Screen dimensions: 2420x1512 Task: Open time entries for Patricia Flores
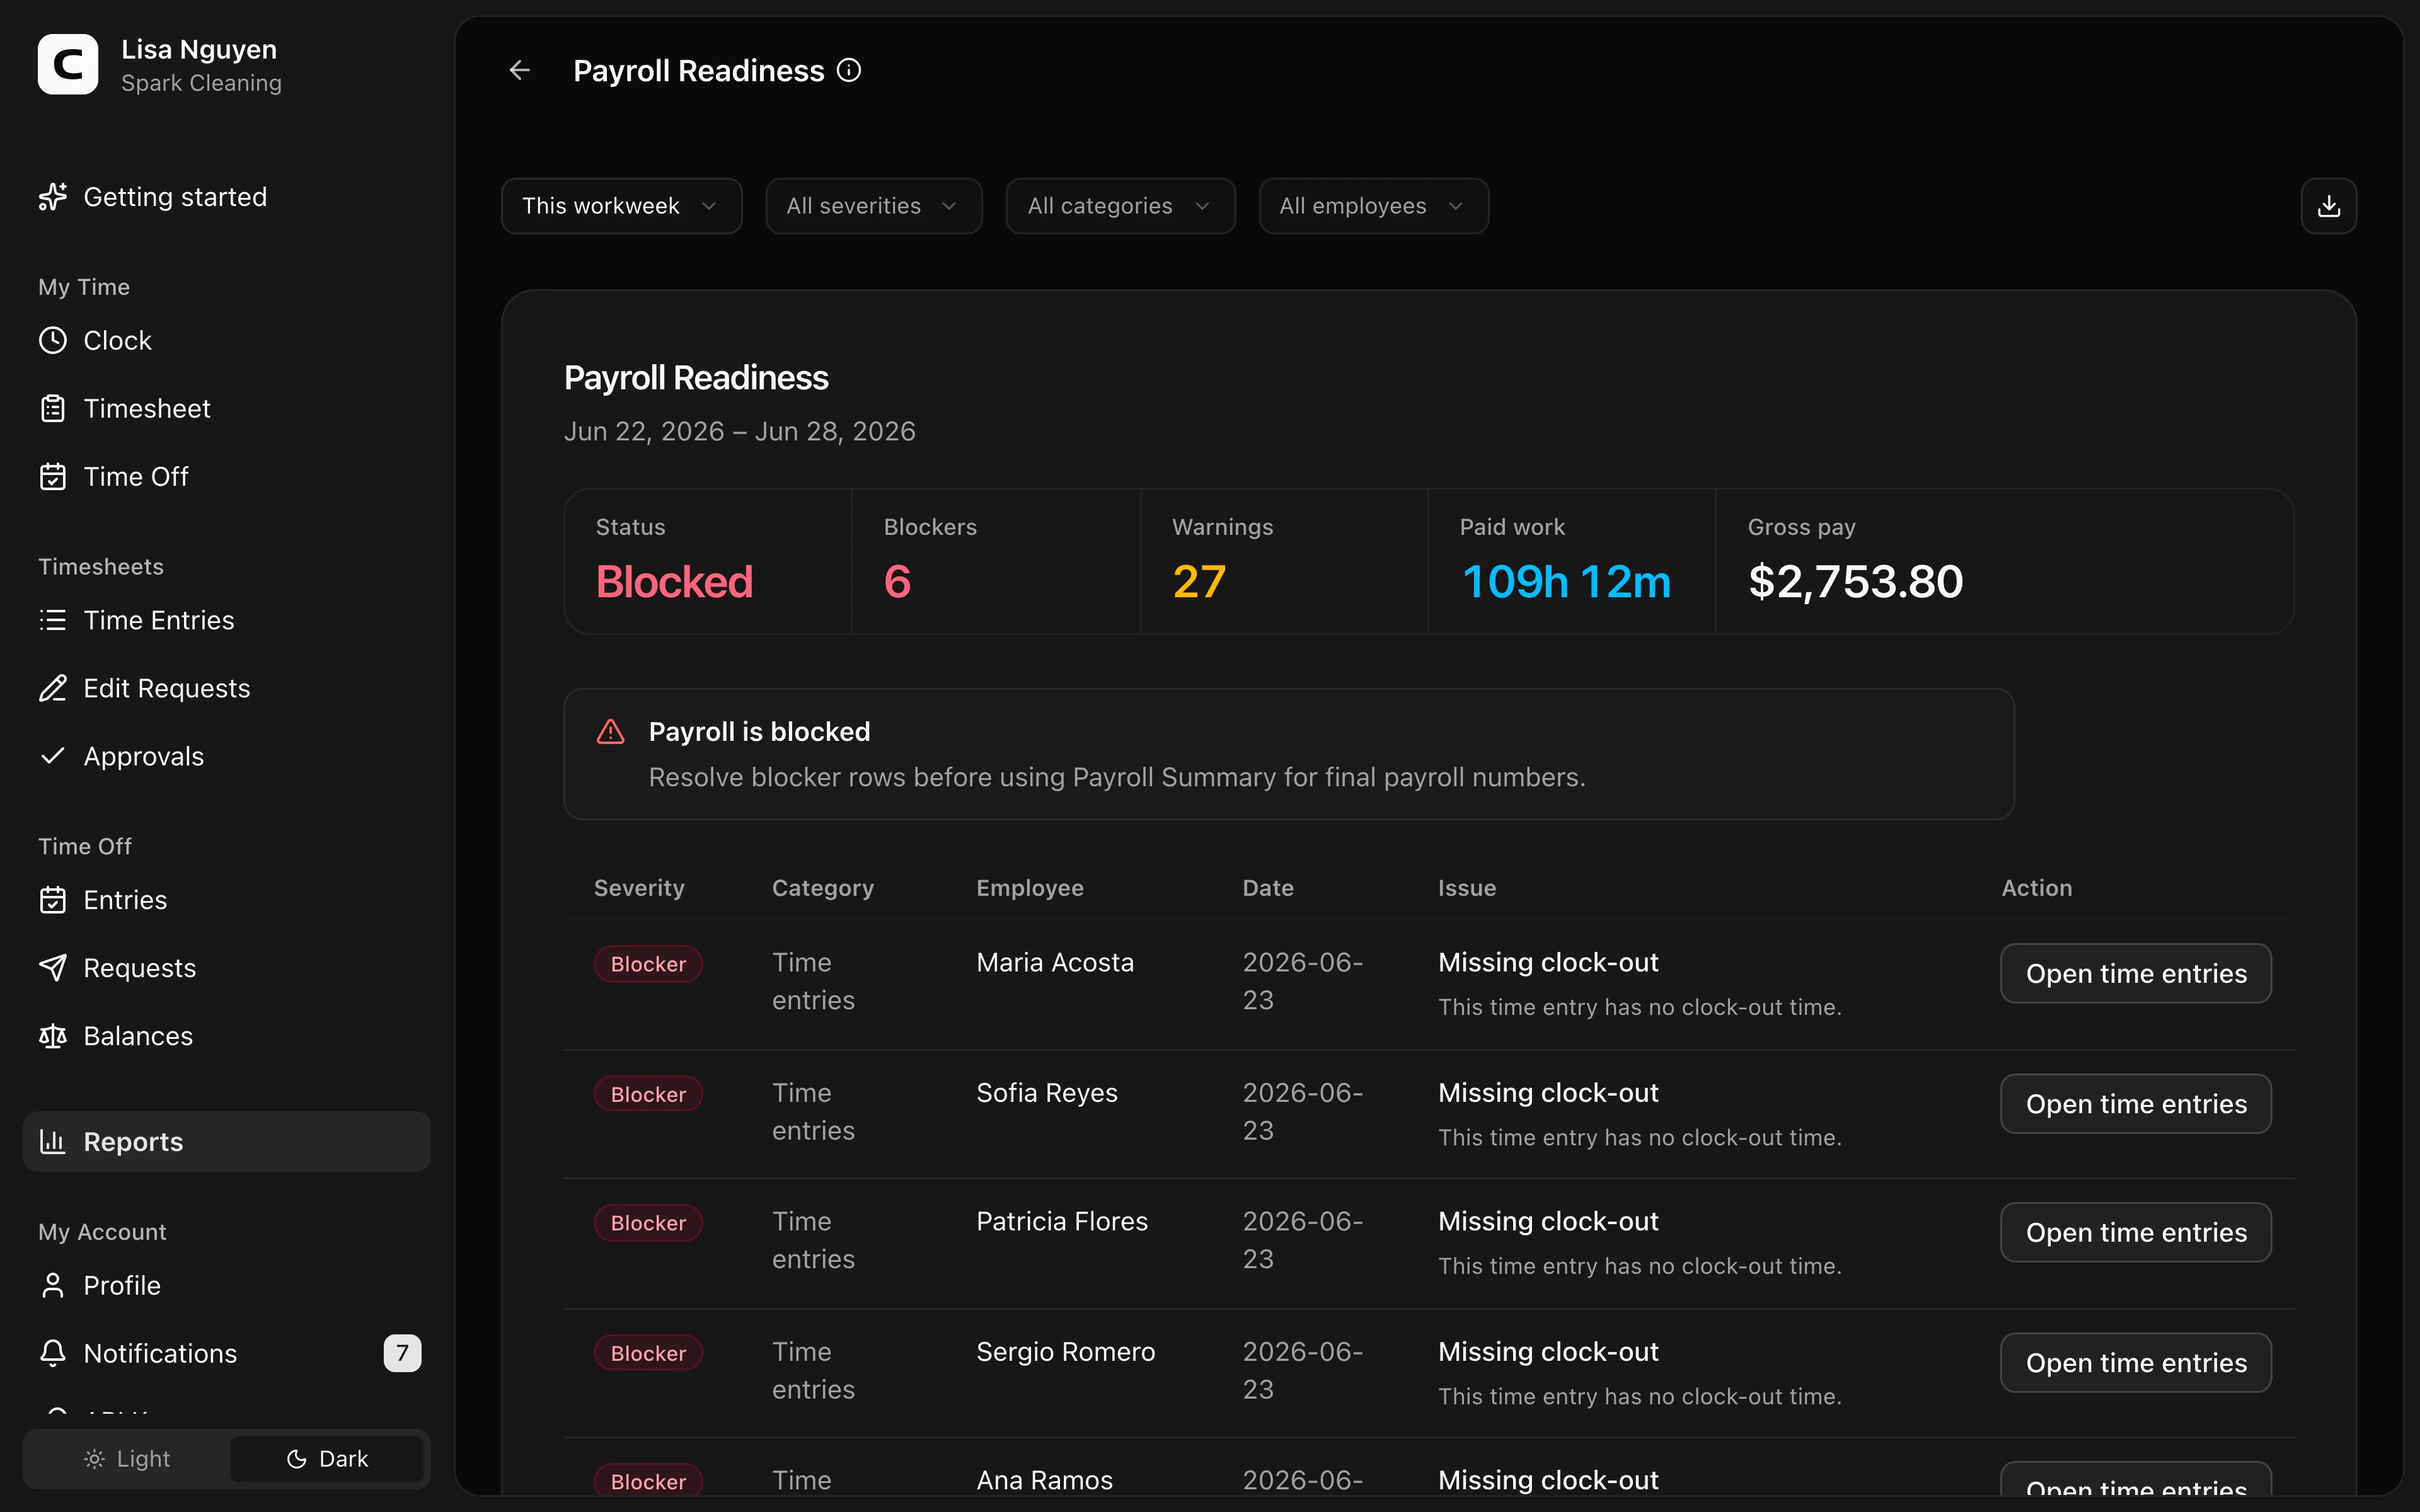tap(2135, 1232)
